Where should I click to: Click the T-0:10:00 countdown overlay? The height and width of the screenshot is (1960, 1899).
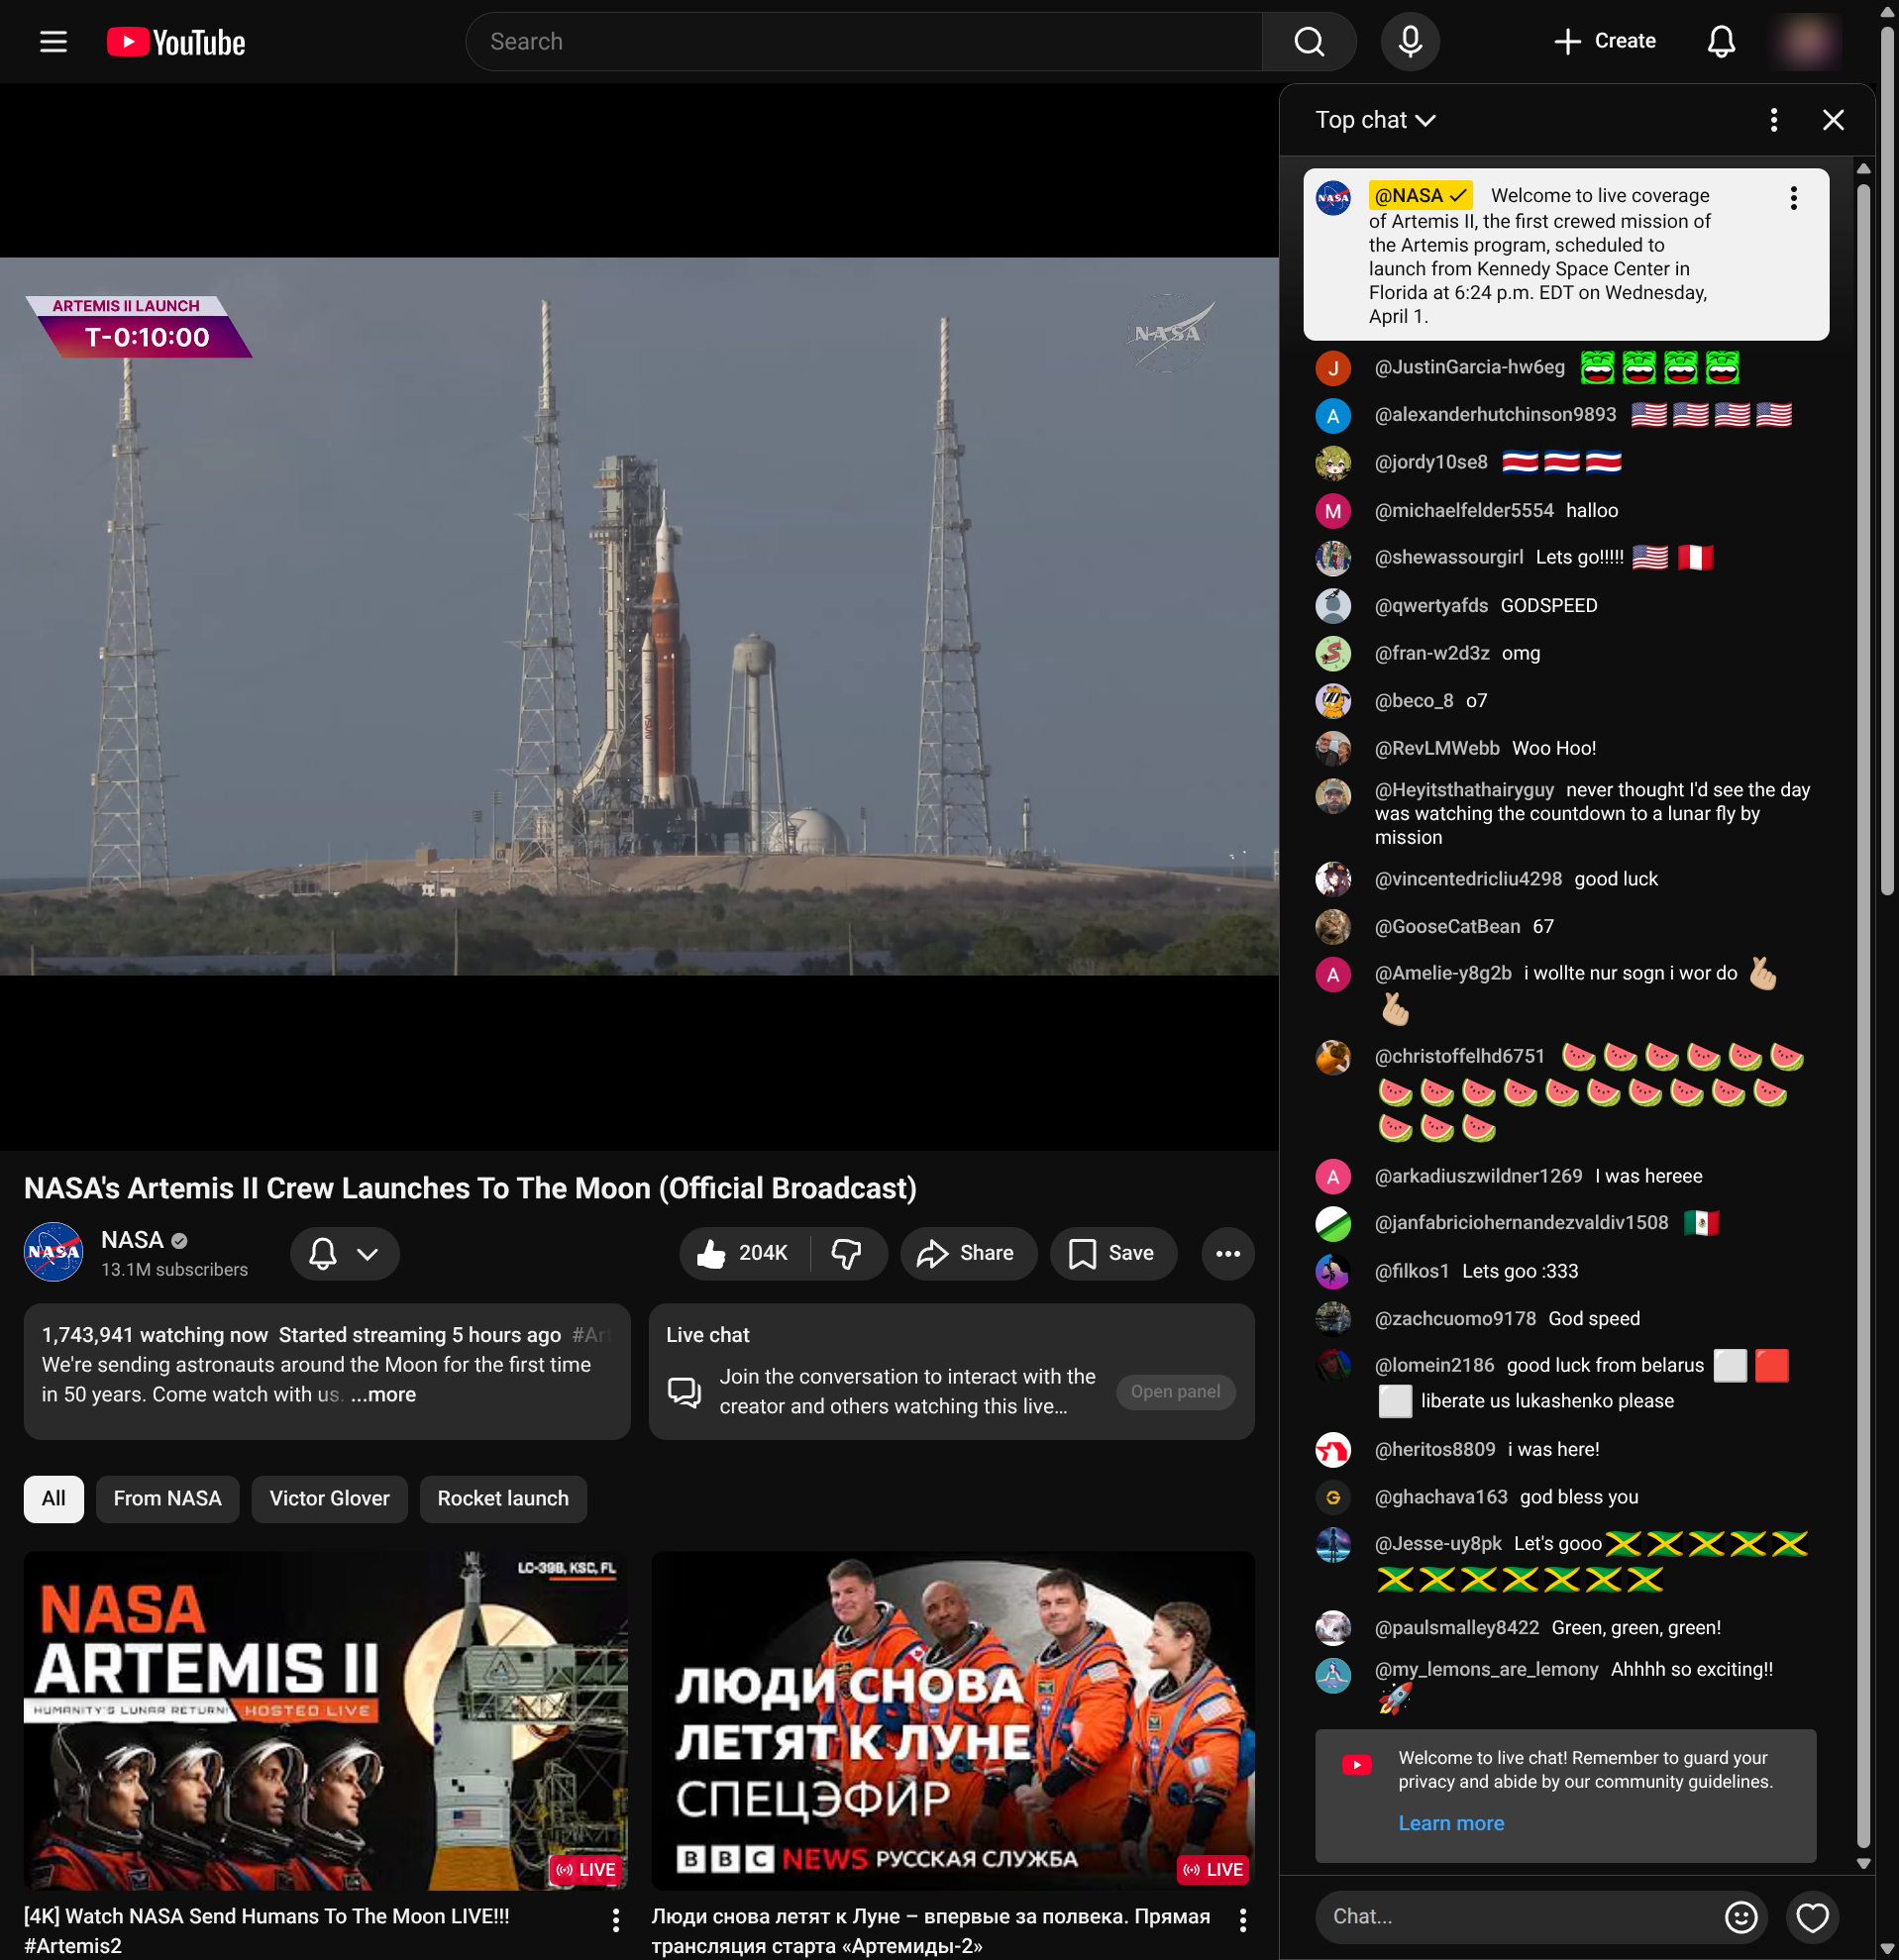coord(138,327)
